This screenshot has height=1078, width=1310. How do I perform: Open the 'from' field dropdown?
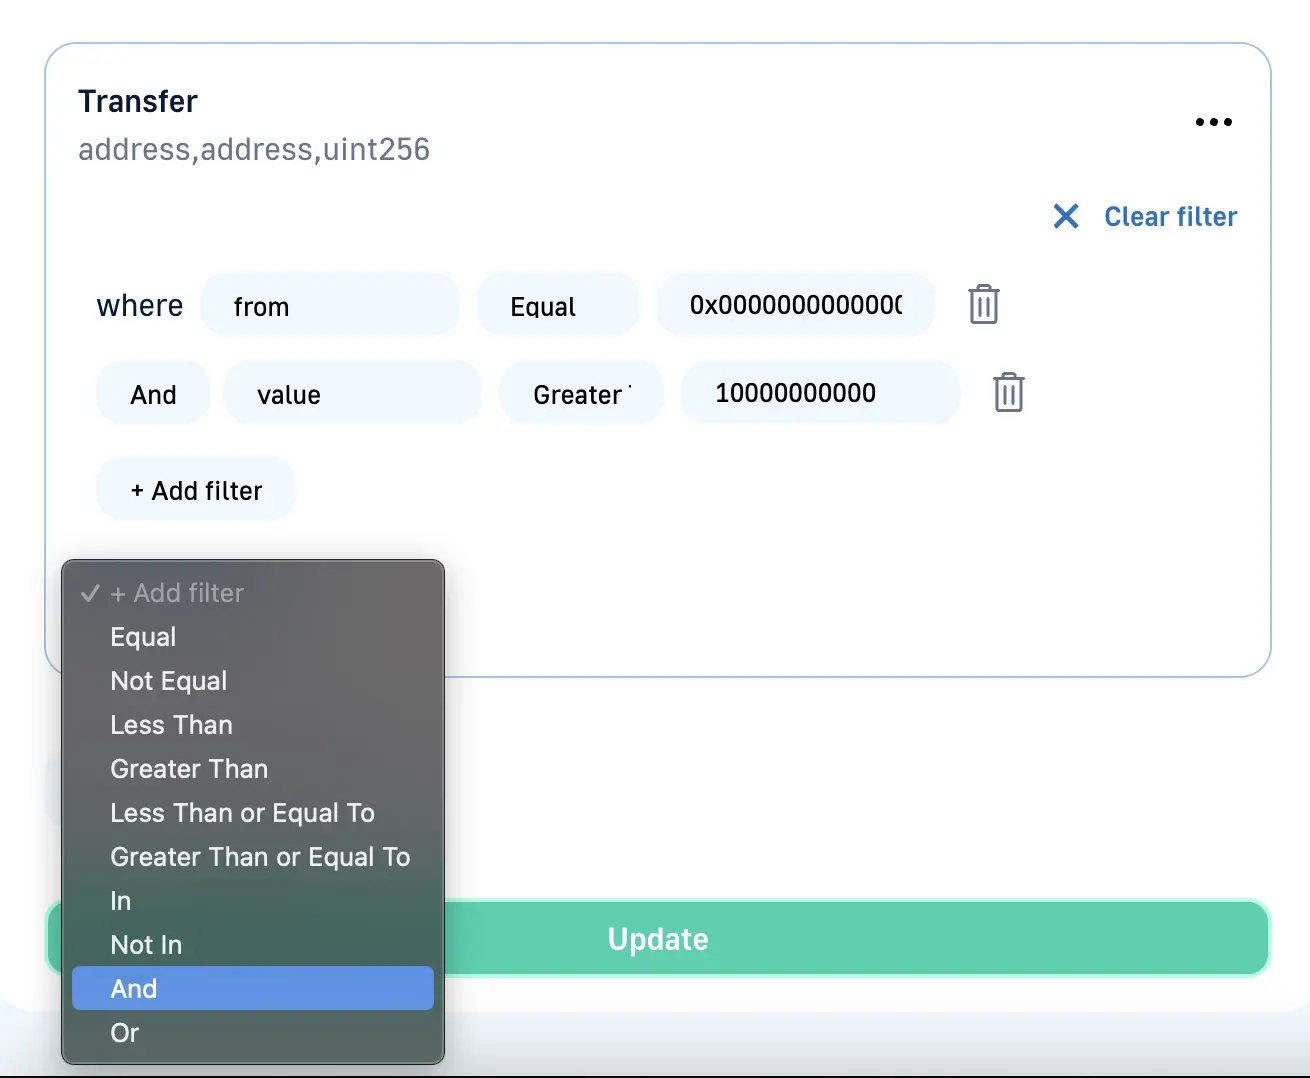click(330, 306)
